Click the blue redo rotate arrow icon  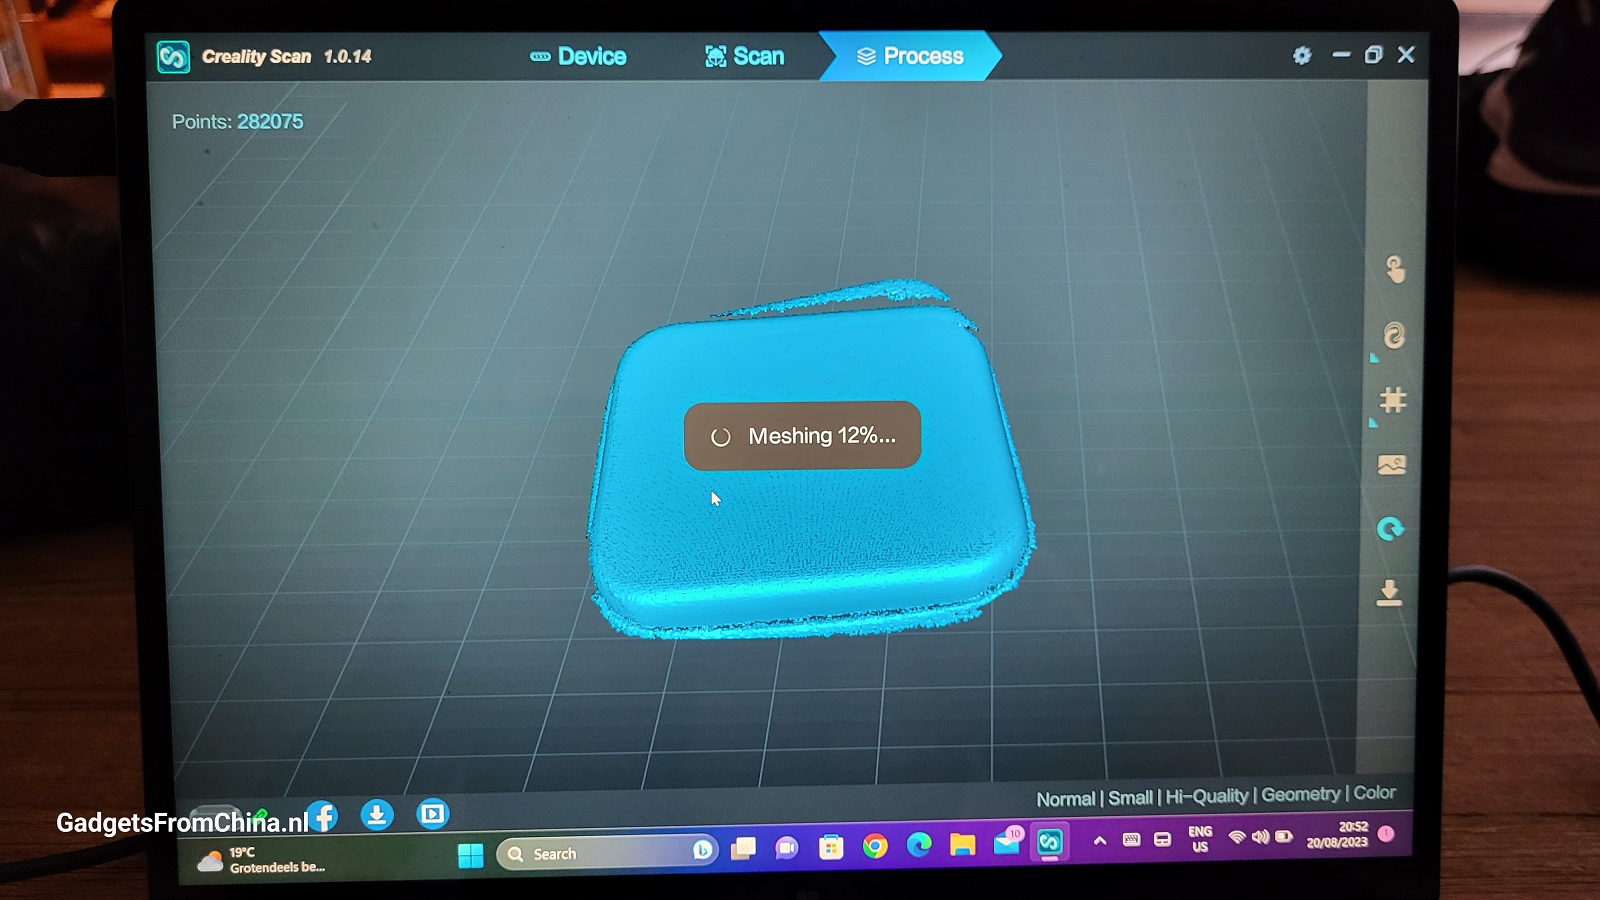click(x=1390, y=529)
